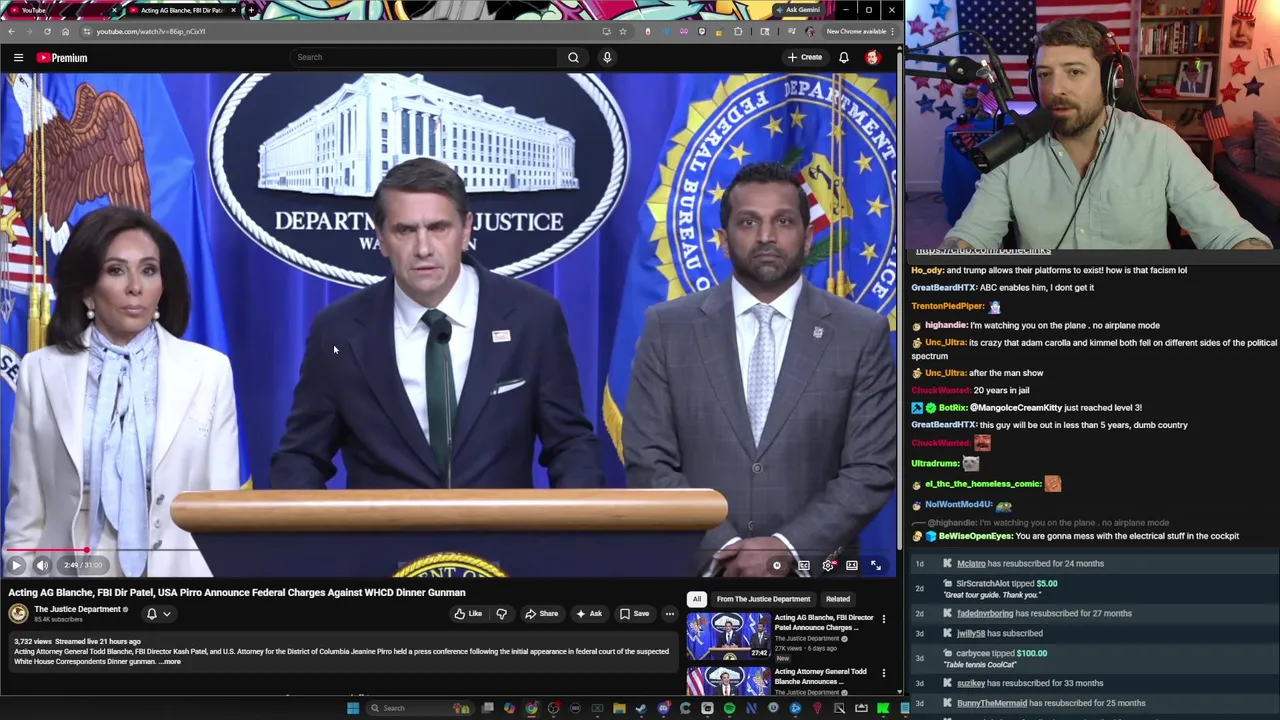Viewport: 1280px width, 720px height.
Task: Open a new browser tab
Action: pos(251,10)
